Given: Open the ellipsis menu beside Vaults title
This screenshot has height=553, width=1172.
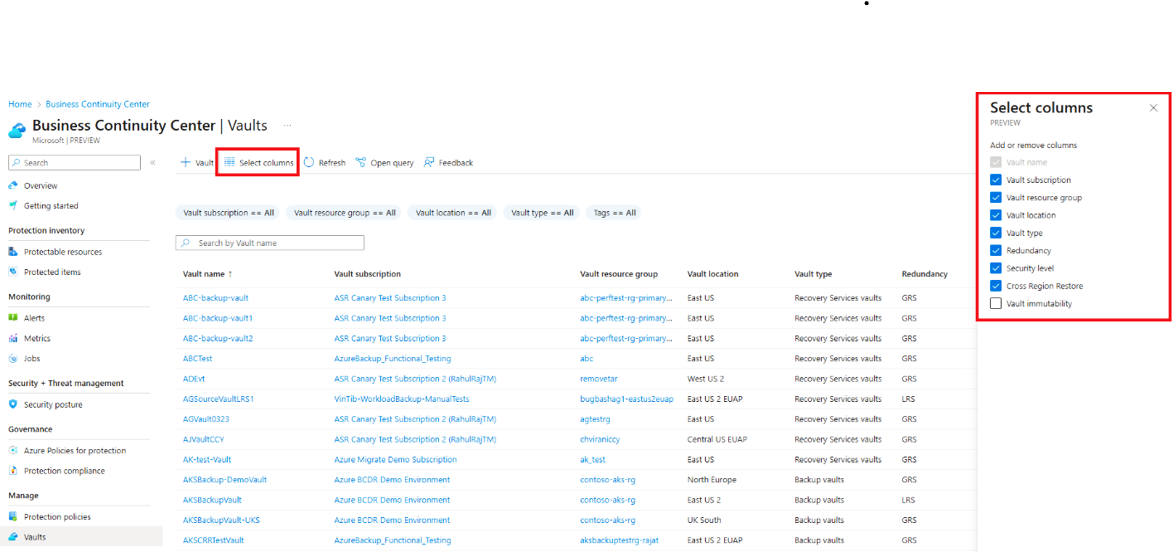Looking at the screenshot, I should [288, 126].
